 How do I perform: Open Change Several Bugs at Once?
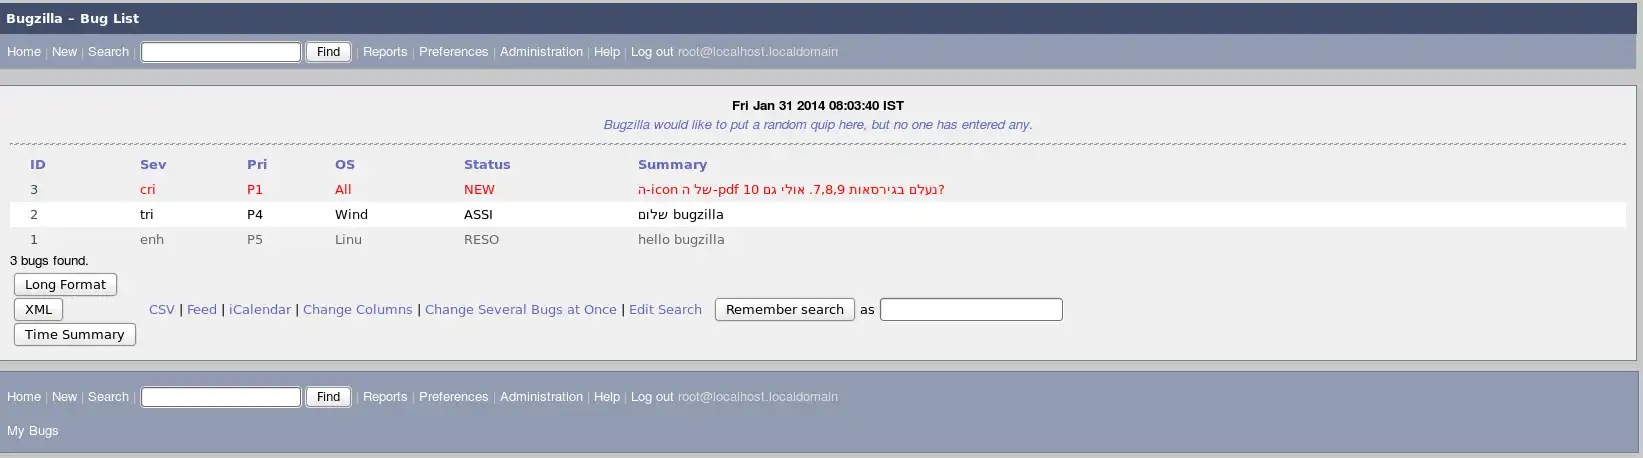(521, 310)
